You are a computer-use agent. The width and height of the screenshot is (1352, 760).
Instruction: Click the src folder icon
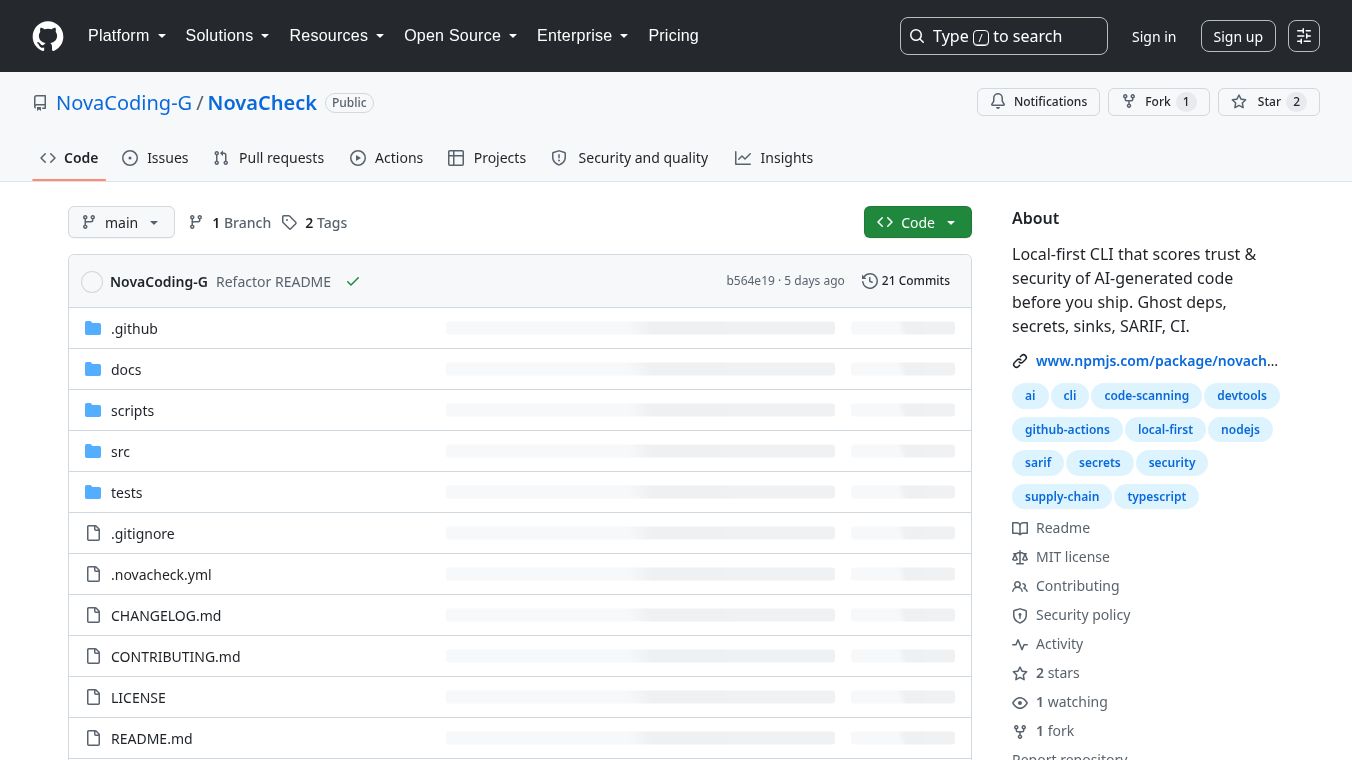[x=93, y=451]
